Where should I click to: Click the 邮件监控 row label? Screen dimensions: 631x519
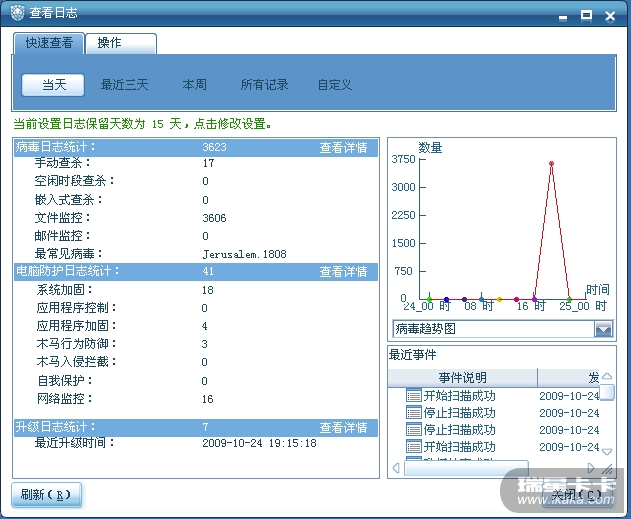(x=62, y=235)
